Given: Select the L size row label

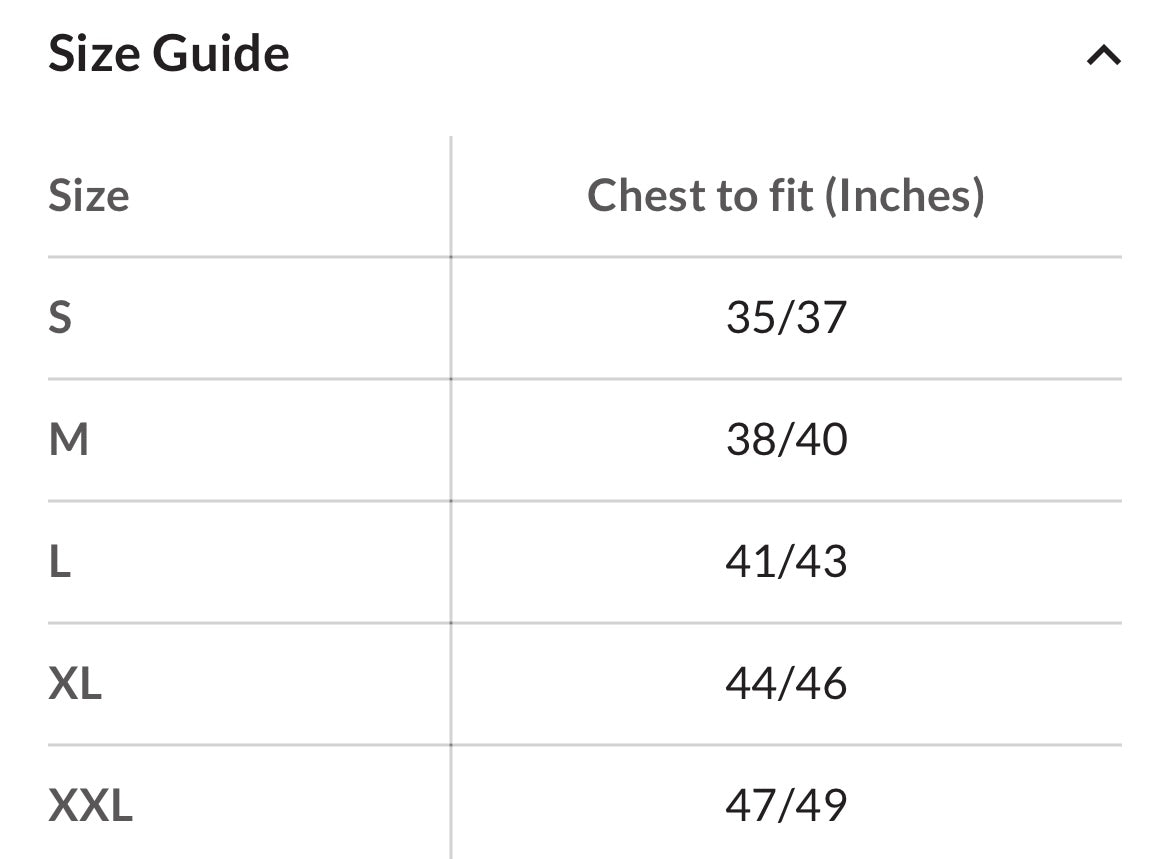Looking at the screenshot, I should pyautogui.click(x=60, y=561).
